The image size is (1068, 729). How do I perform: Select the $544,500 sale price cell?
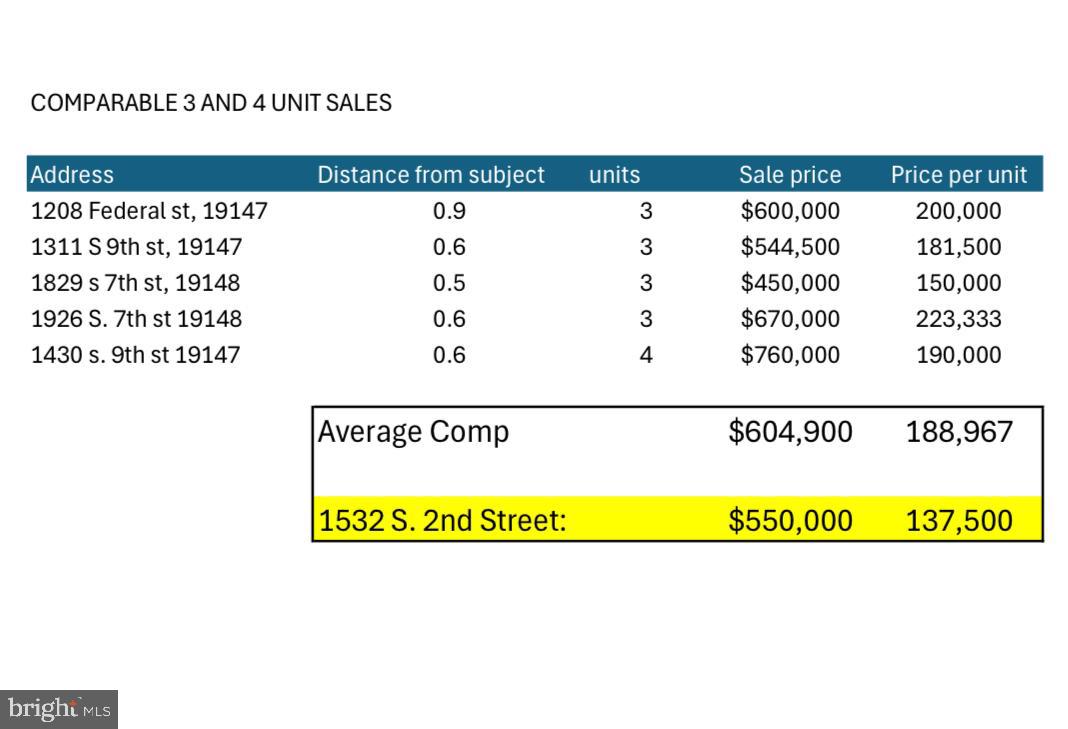[x=790, y=247]
